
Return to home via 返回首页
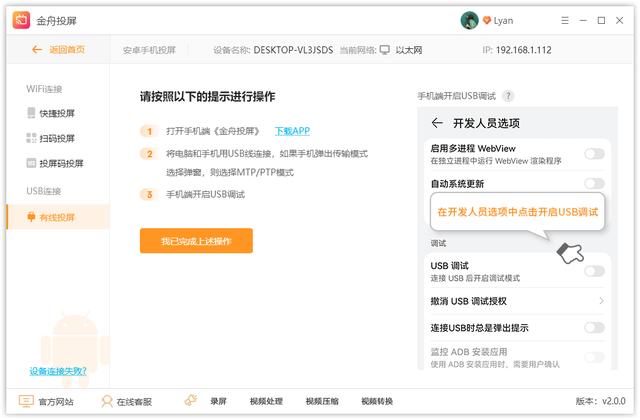pos(67,50)
